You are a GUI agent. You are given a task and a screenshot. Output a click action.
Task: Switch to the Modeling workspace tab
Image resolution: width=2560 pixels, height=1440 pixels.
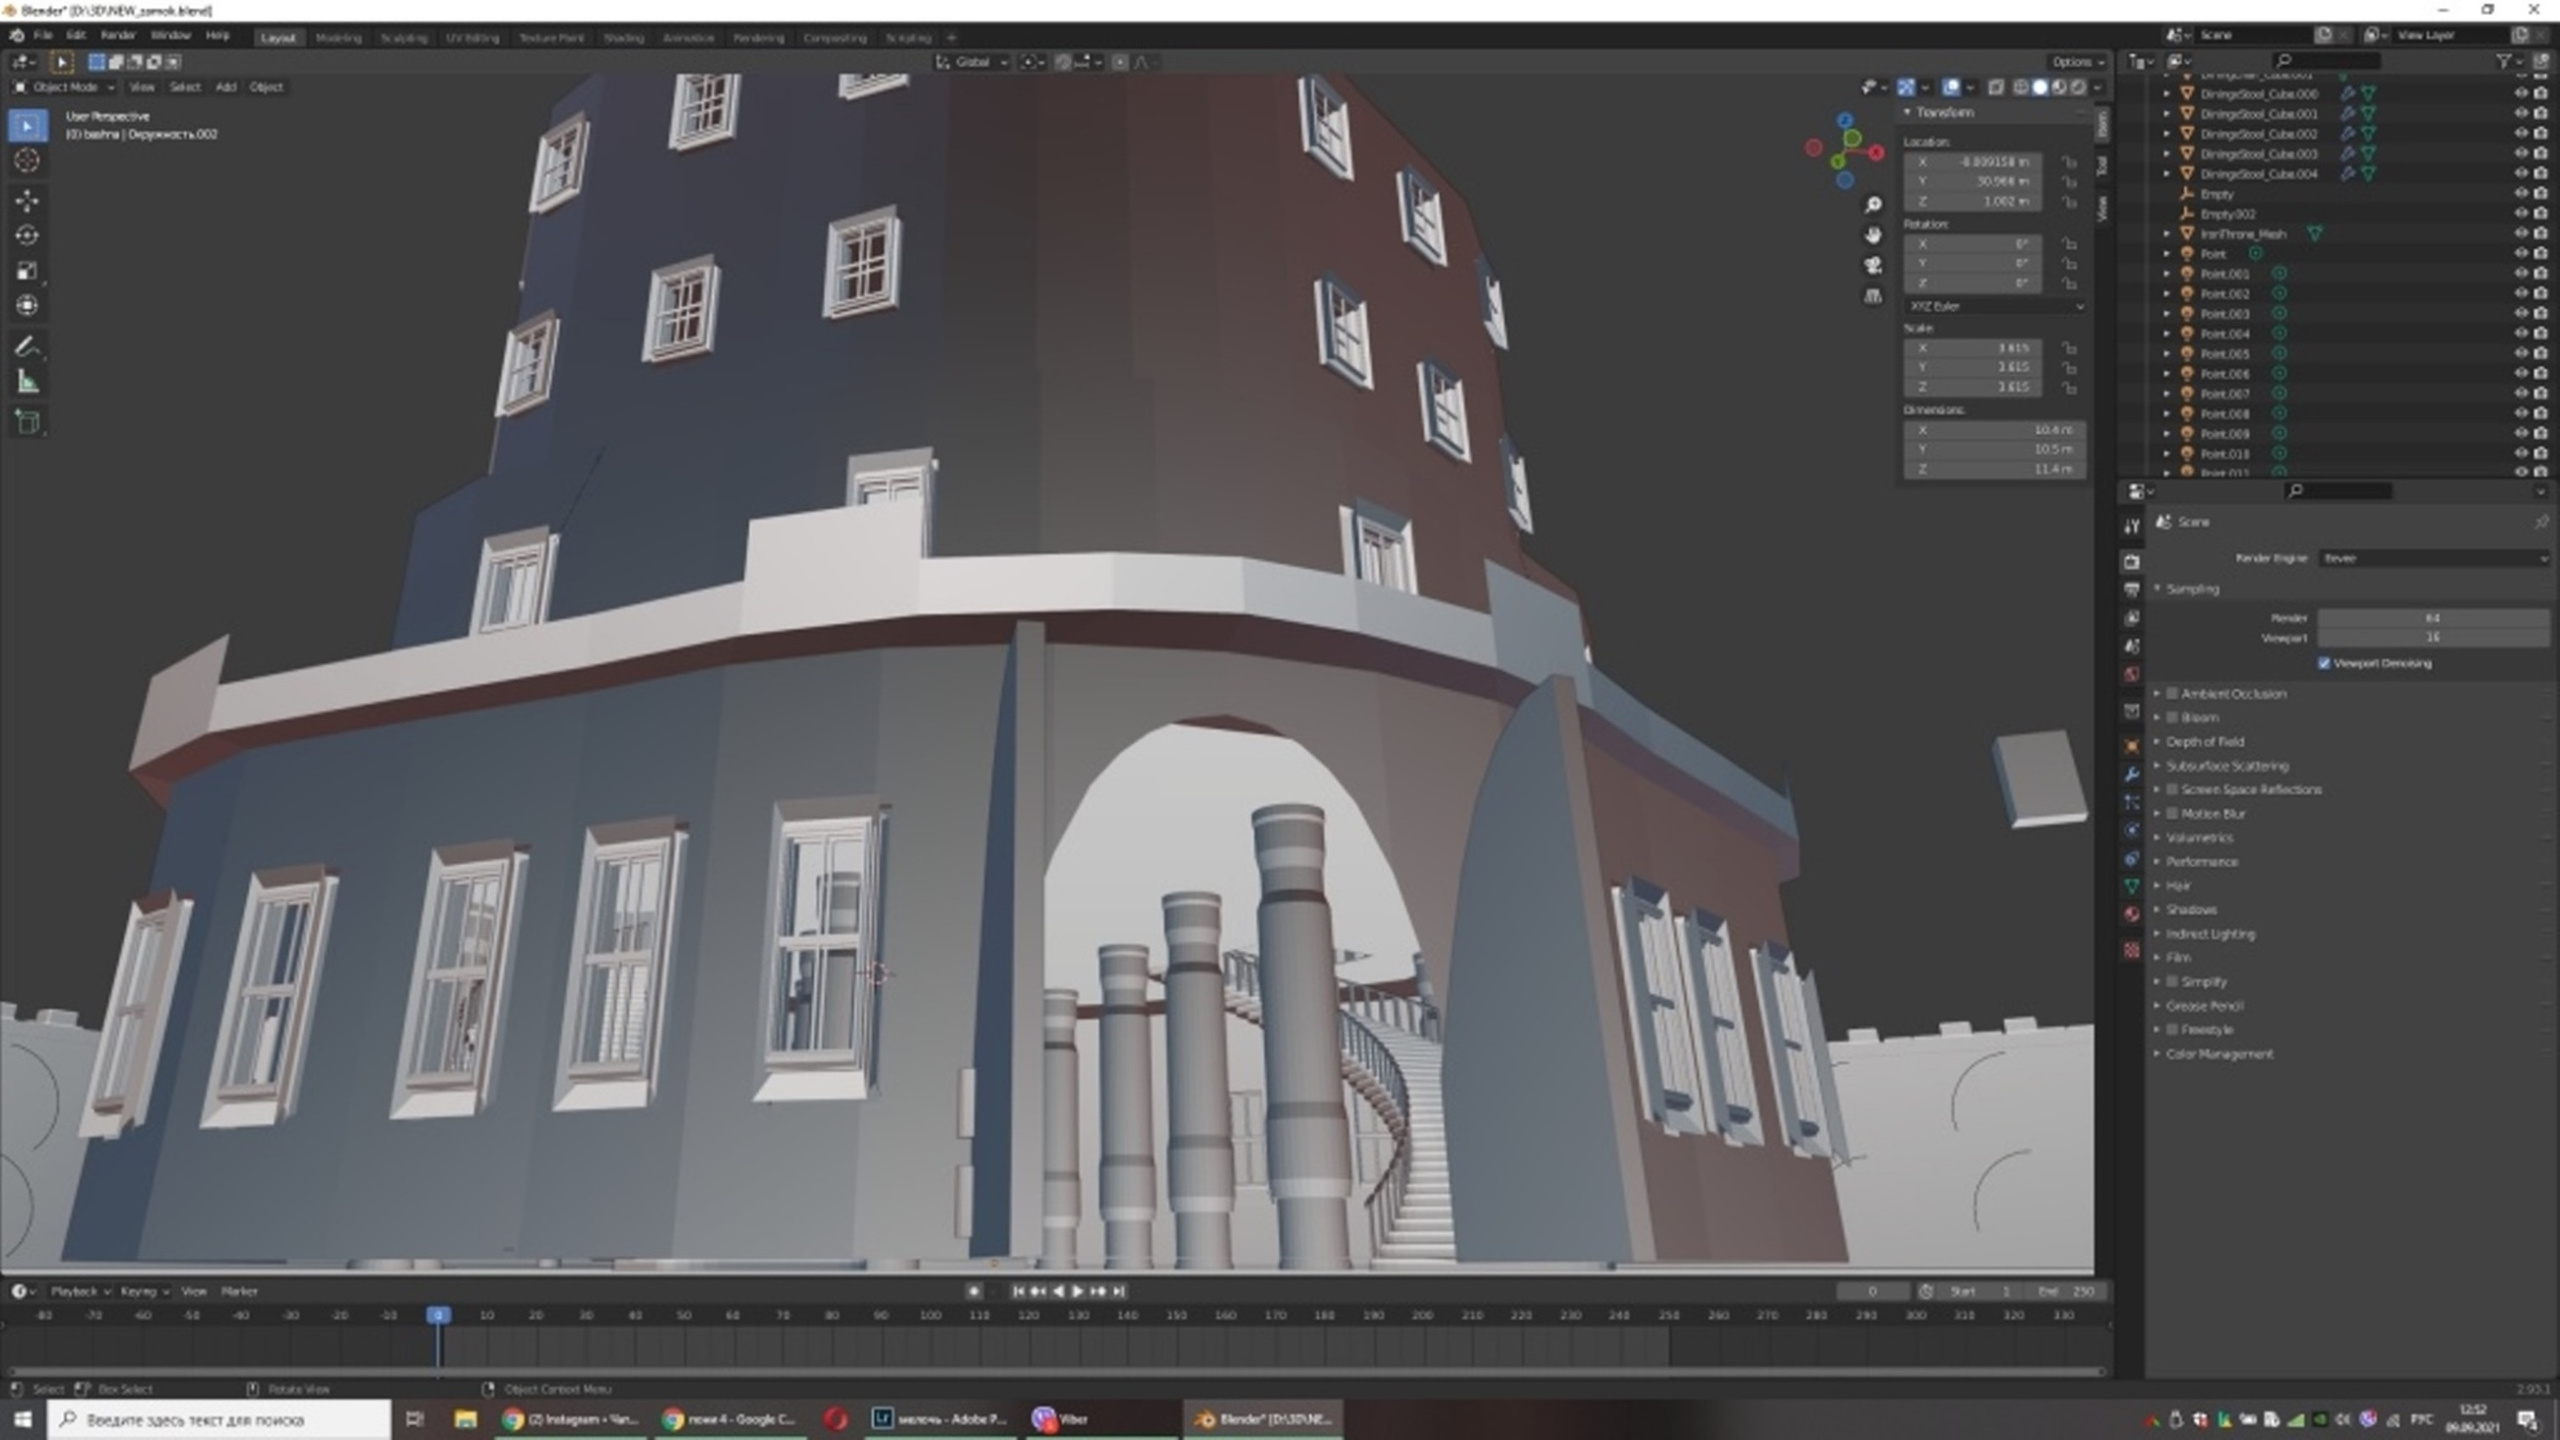coord(338,38)
